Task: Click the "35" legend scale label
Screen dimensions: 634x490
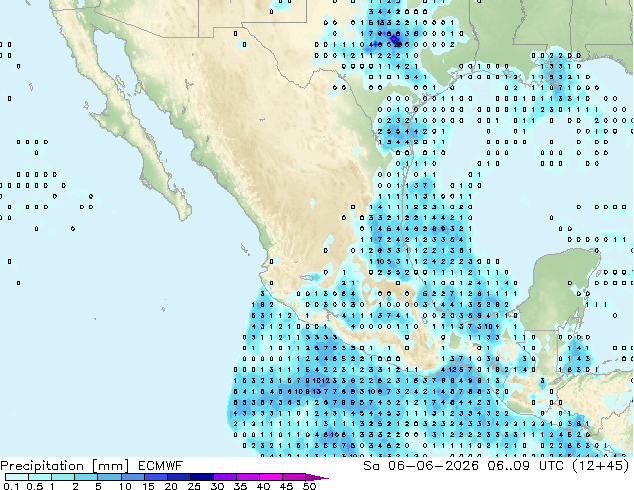Action: coord(240,486)
